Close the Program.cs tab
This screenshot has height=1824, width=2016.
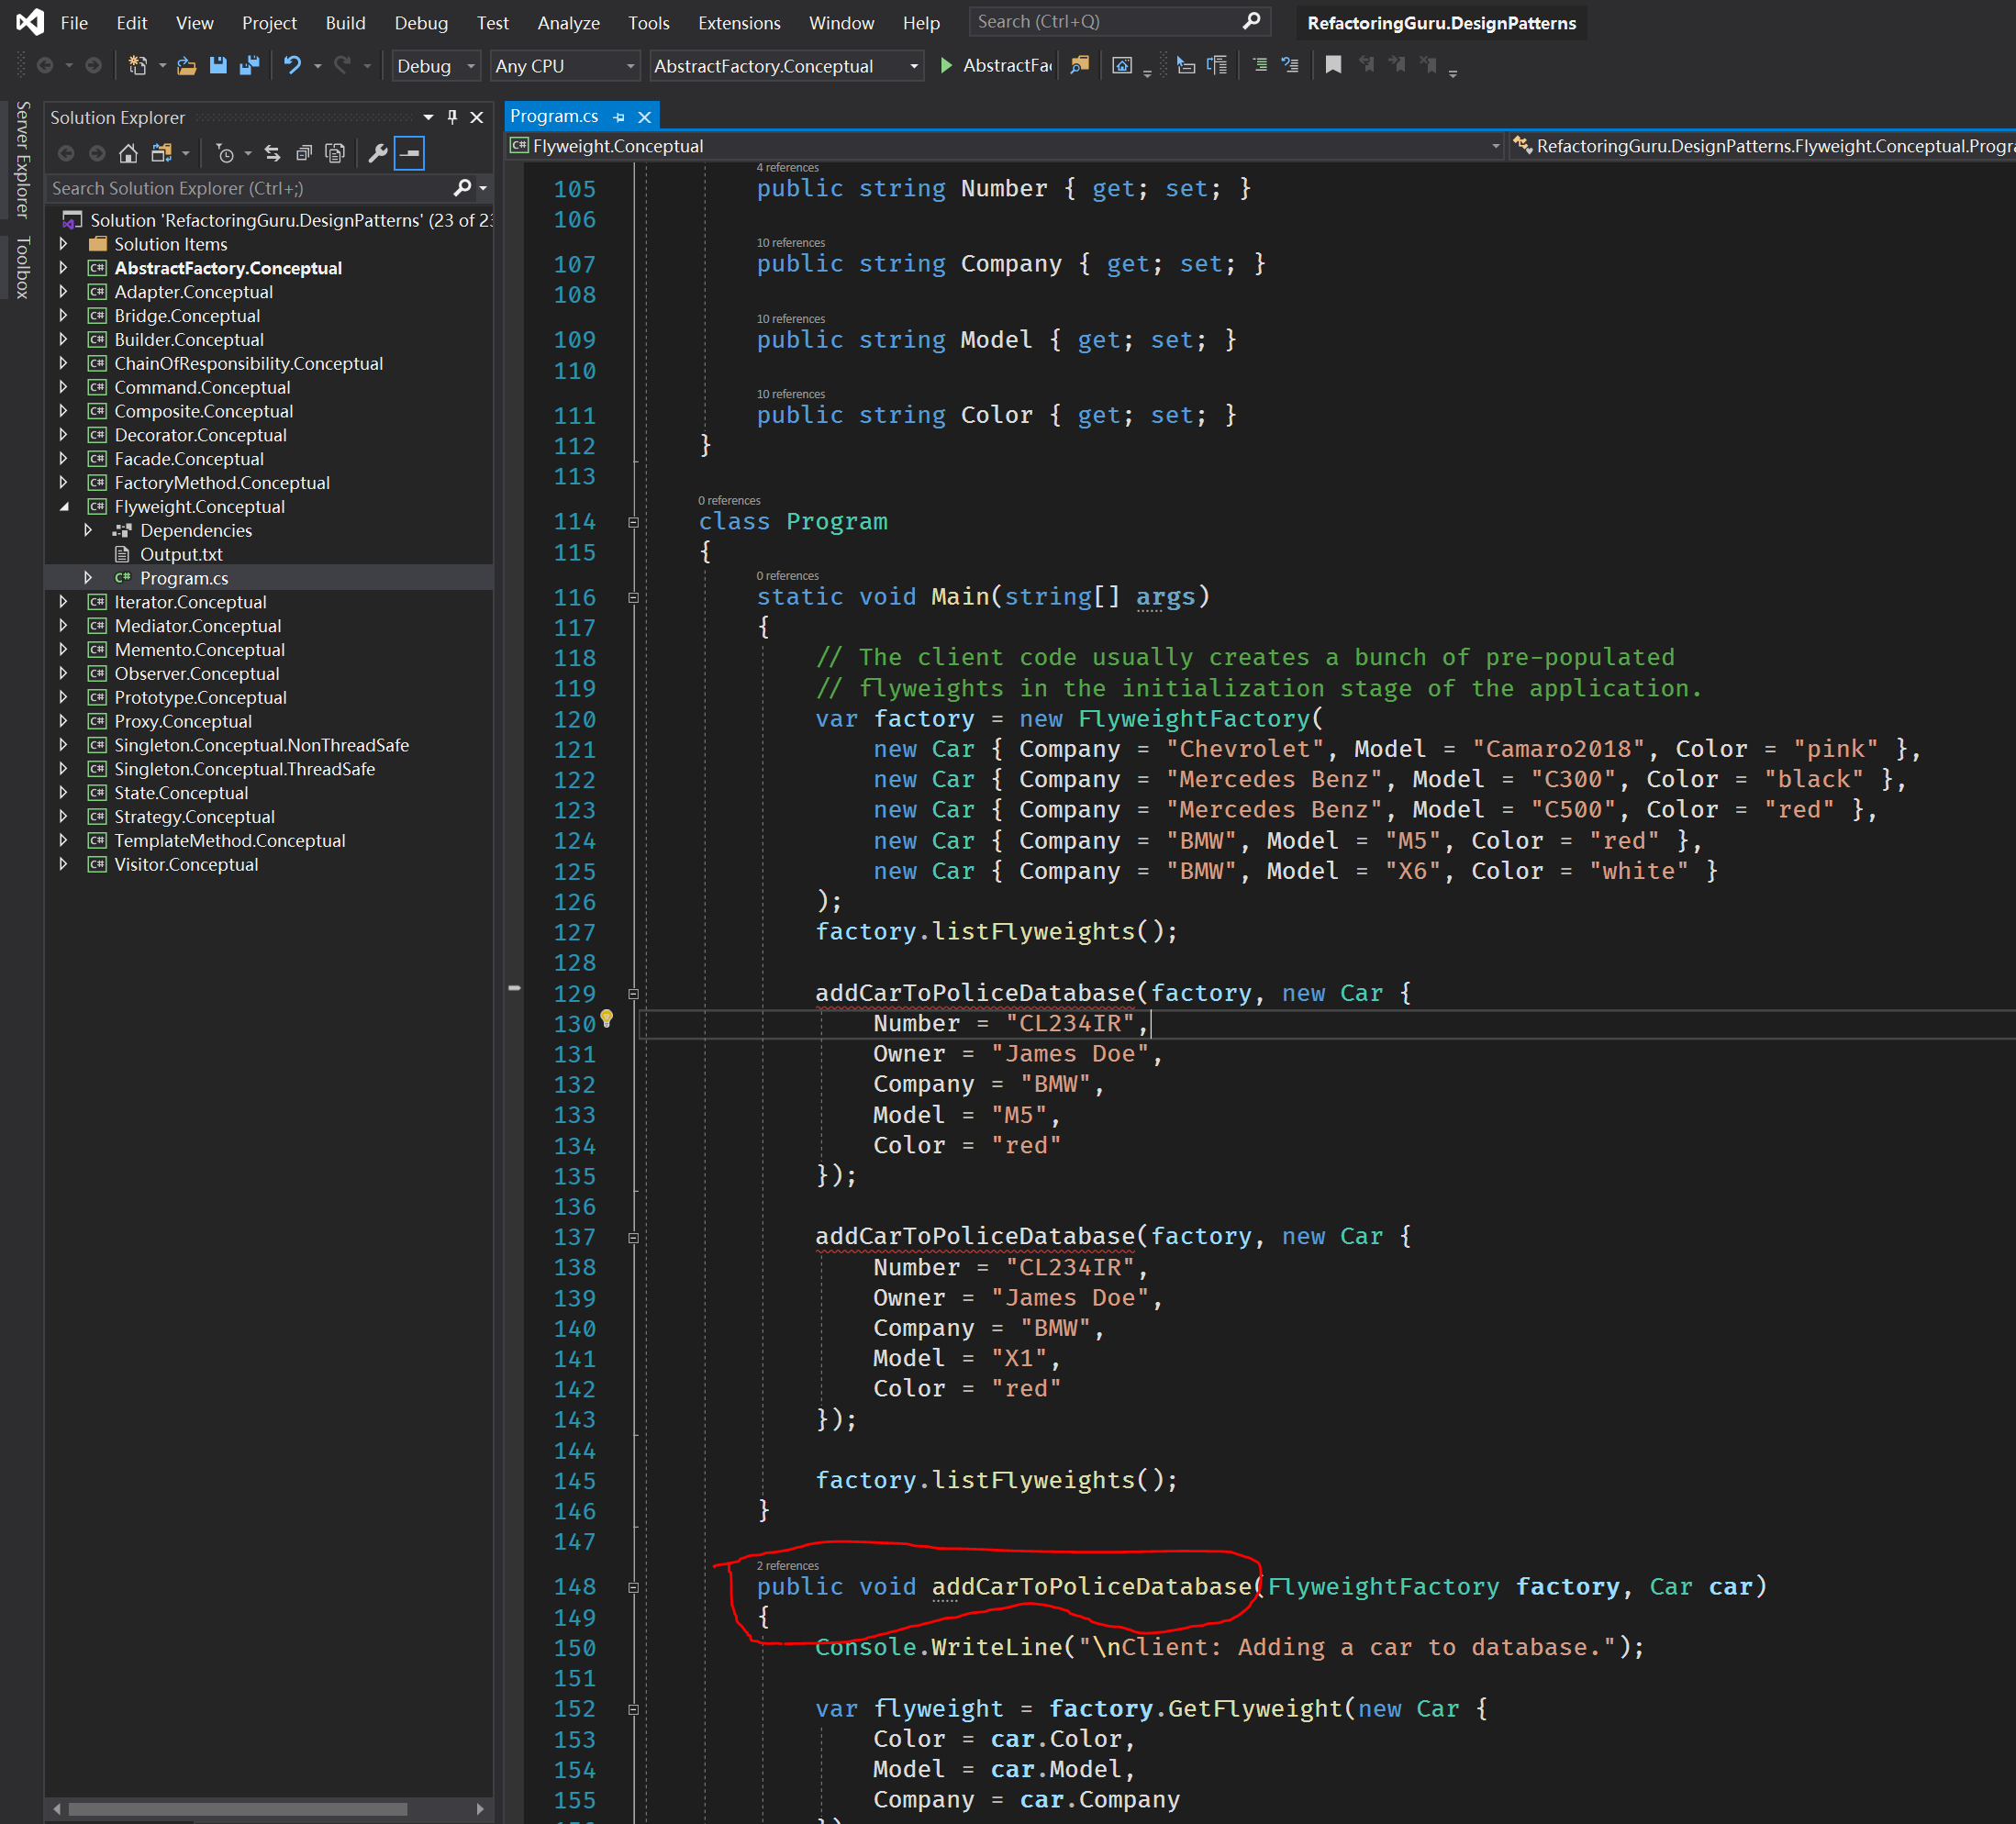[645, 117]
